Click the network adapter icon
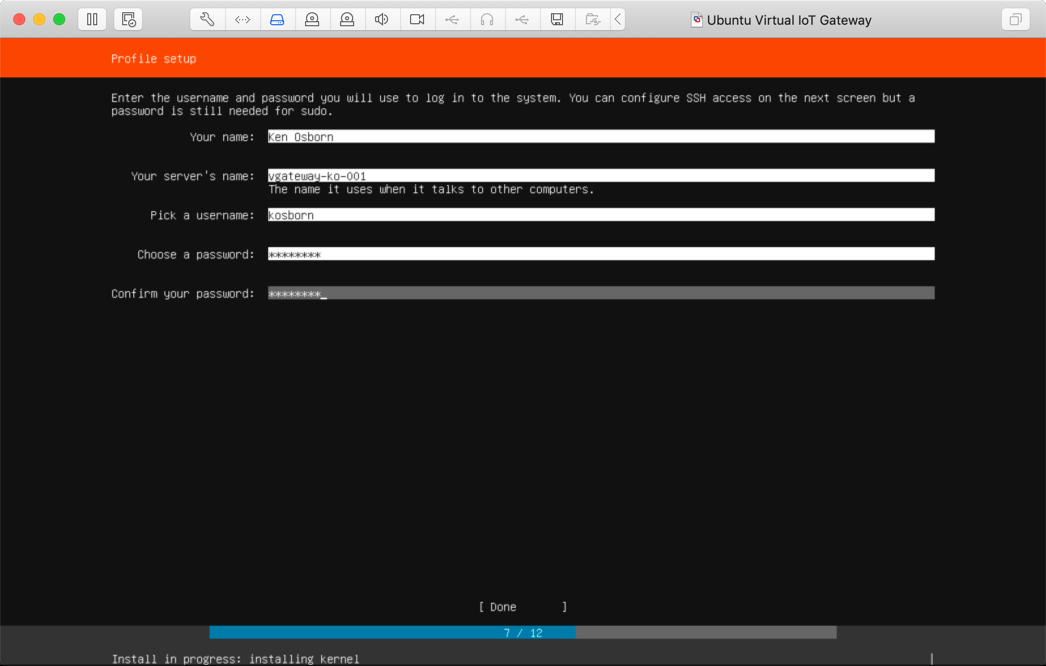 click(x=242, y=19)
